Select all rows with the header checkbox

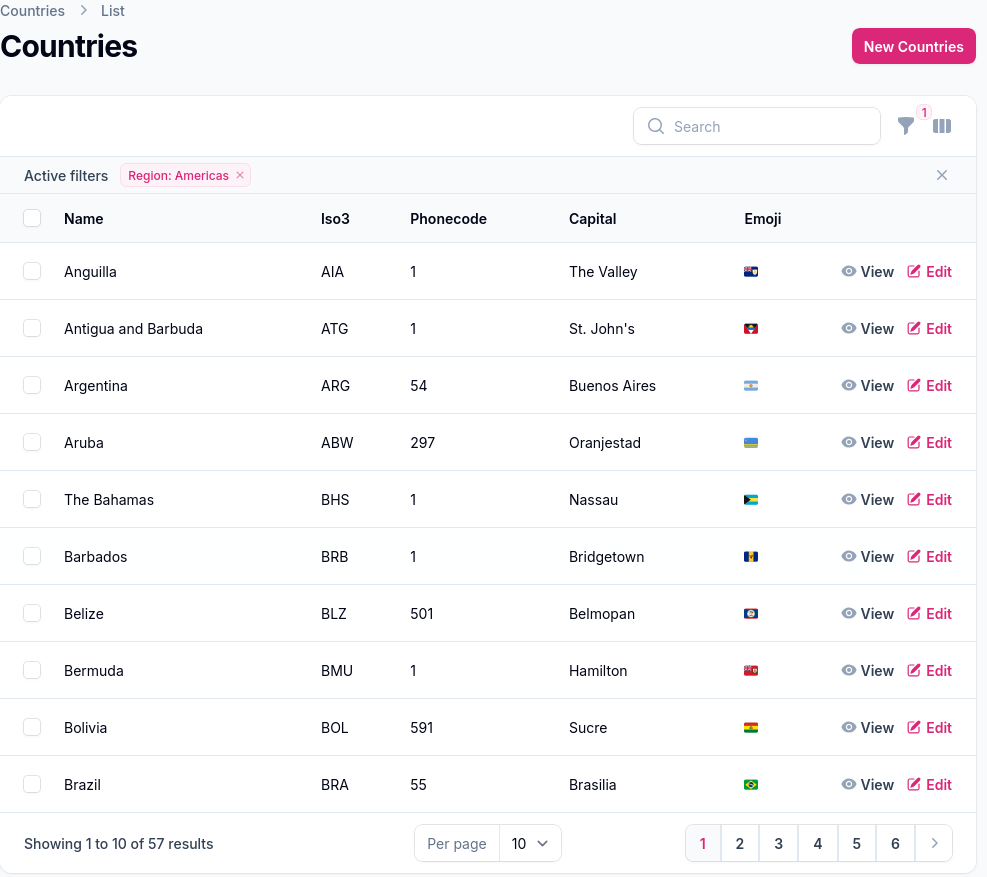coord(32,218)
